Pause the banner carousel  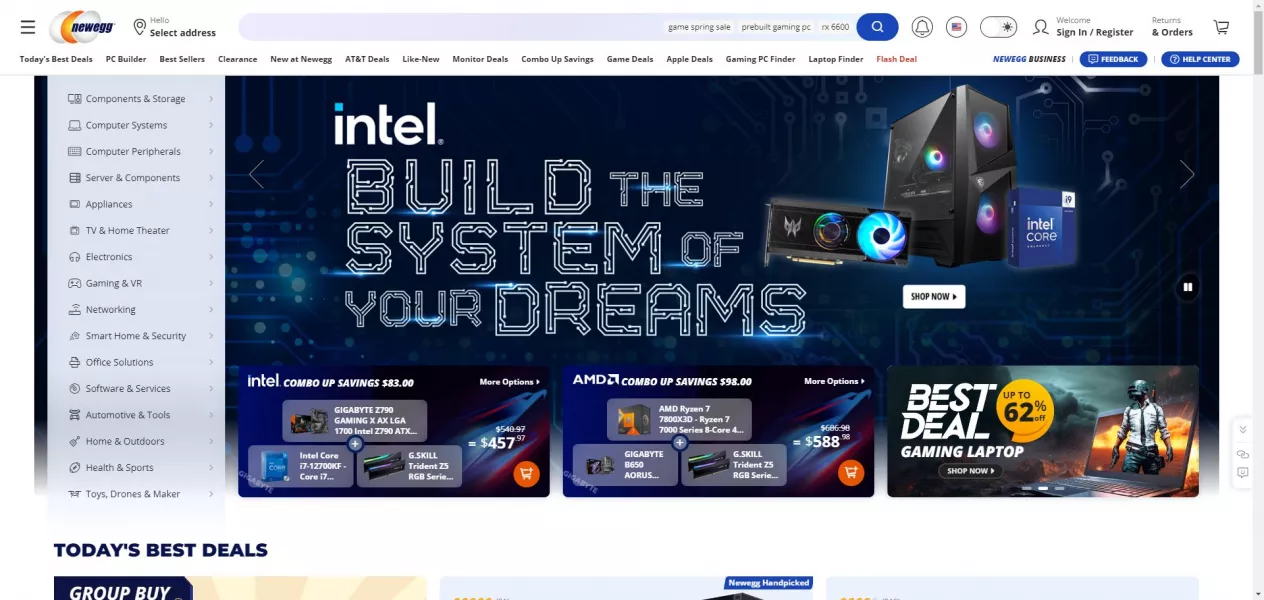pos(1188,287)
